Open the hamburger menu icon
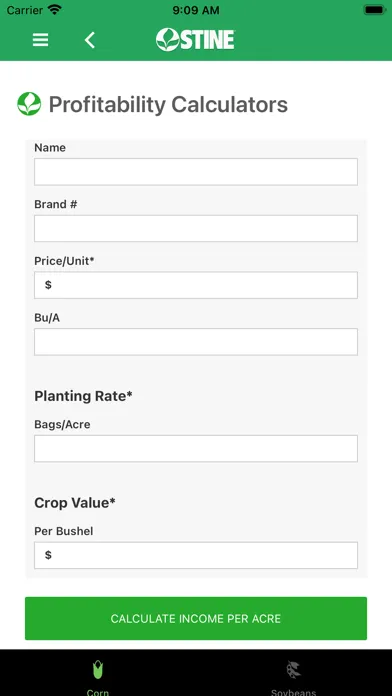 (40, 40)
